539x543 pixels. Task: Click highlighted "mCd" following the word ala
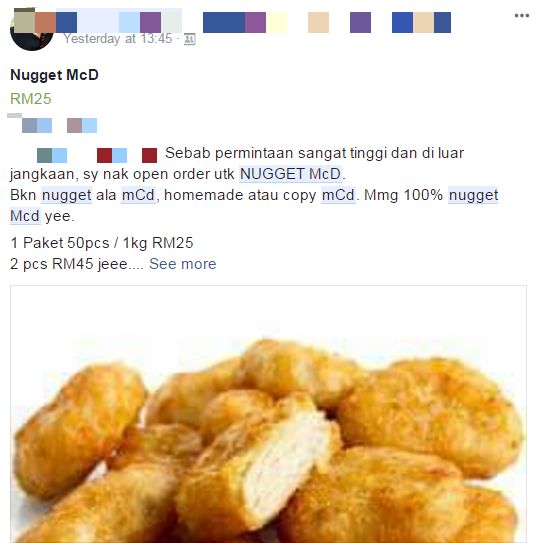click(x=138, y=195)
